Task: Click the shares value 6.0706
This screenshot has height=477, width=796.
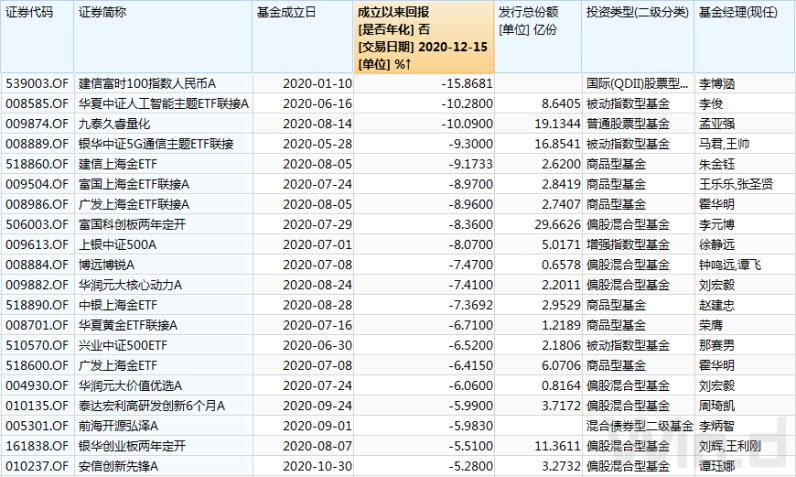Action: [x=560, y=365]
